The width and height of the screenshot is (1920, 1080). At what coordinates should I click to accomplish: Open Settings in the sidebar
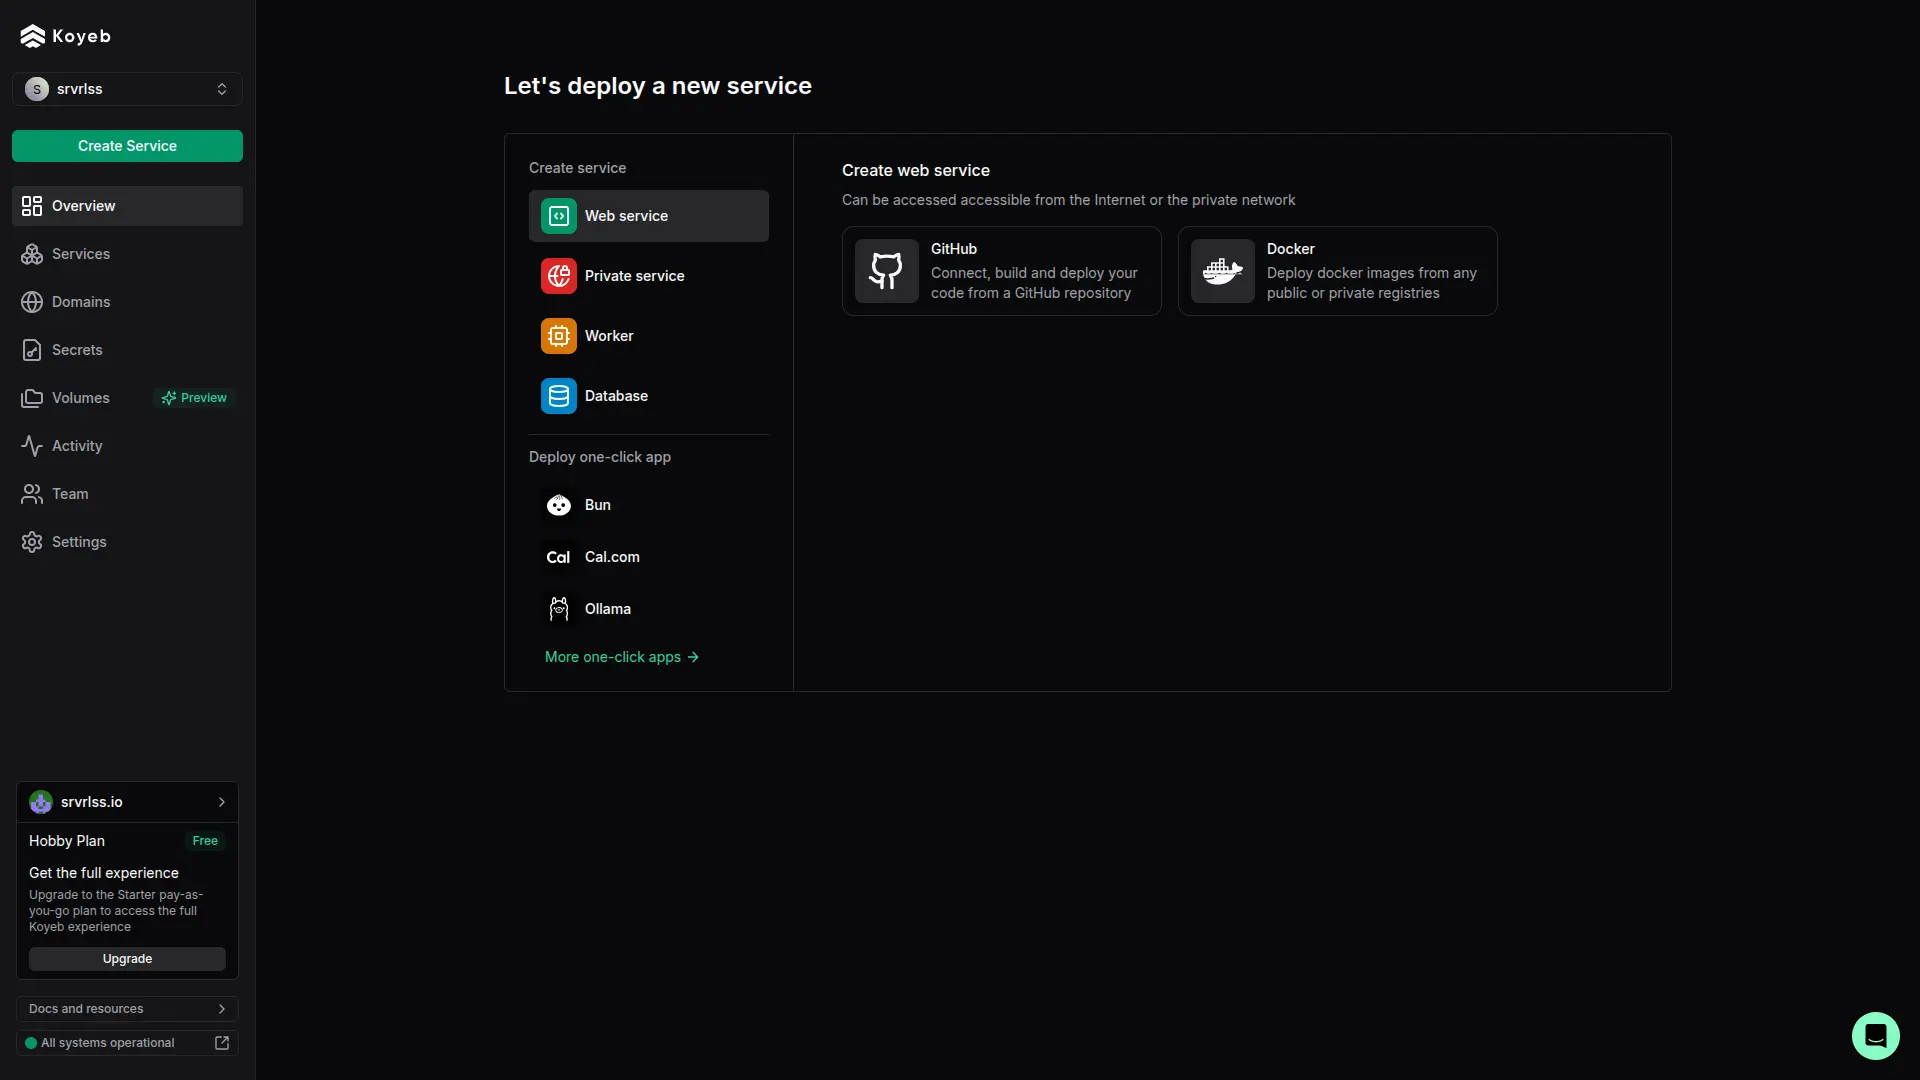pos(127,542)
